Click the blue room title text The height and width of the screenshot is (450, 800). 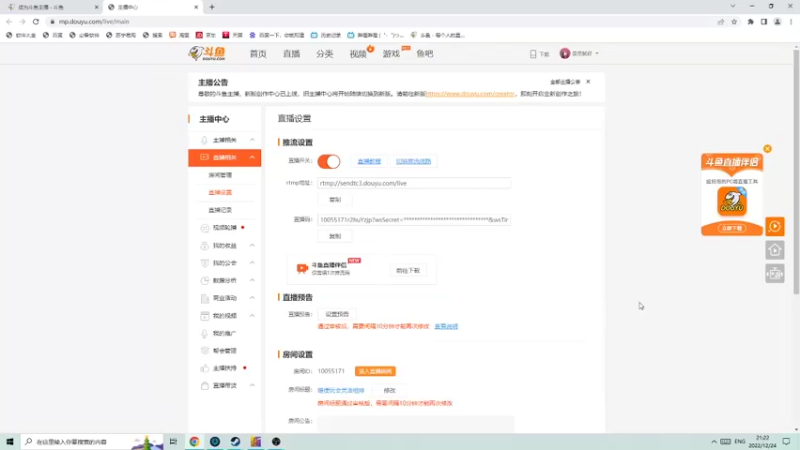point(341,390)
